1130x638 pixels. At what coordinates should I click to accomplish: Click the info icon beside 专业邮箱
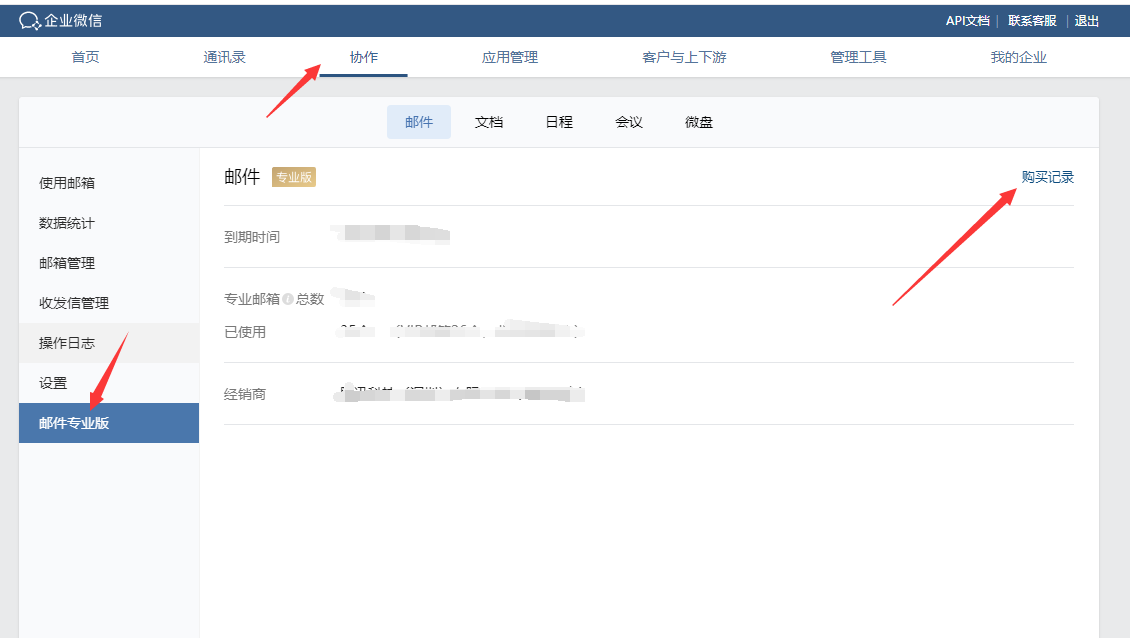(288, 299)
